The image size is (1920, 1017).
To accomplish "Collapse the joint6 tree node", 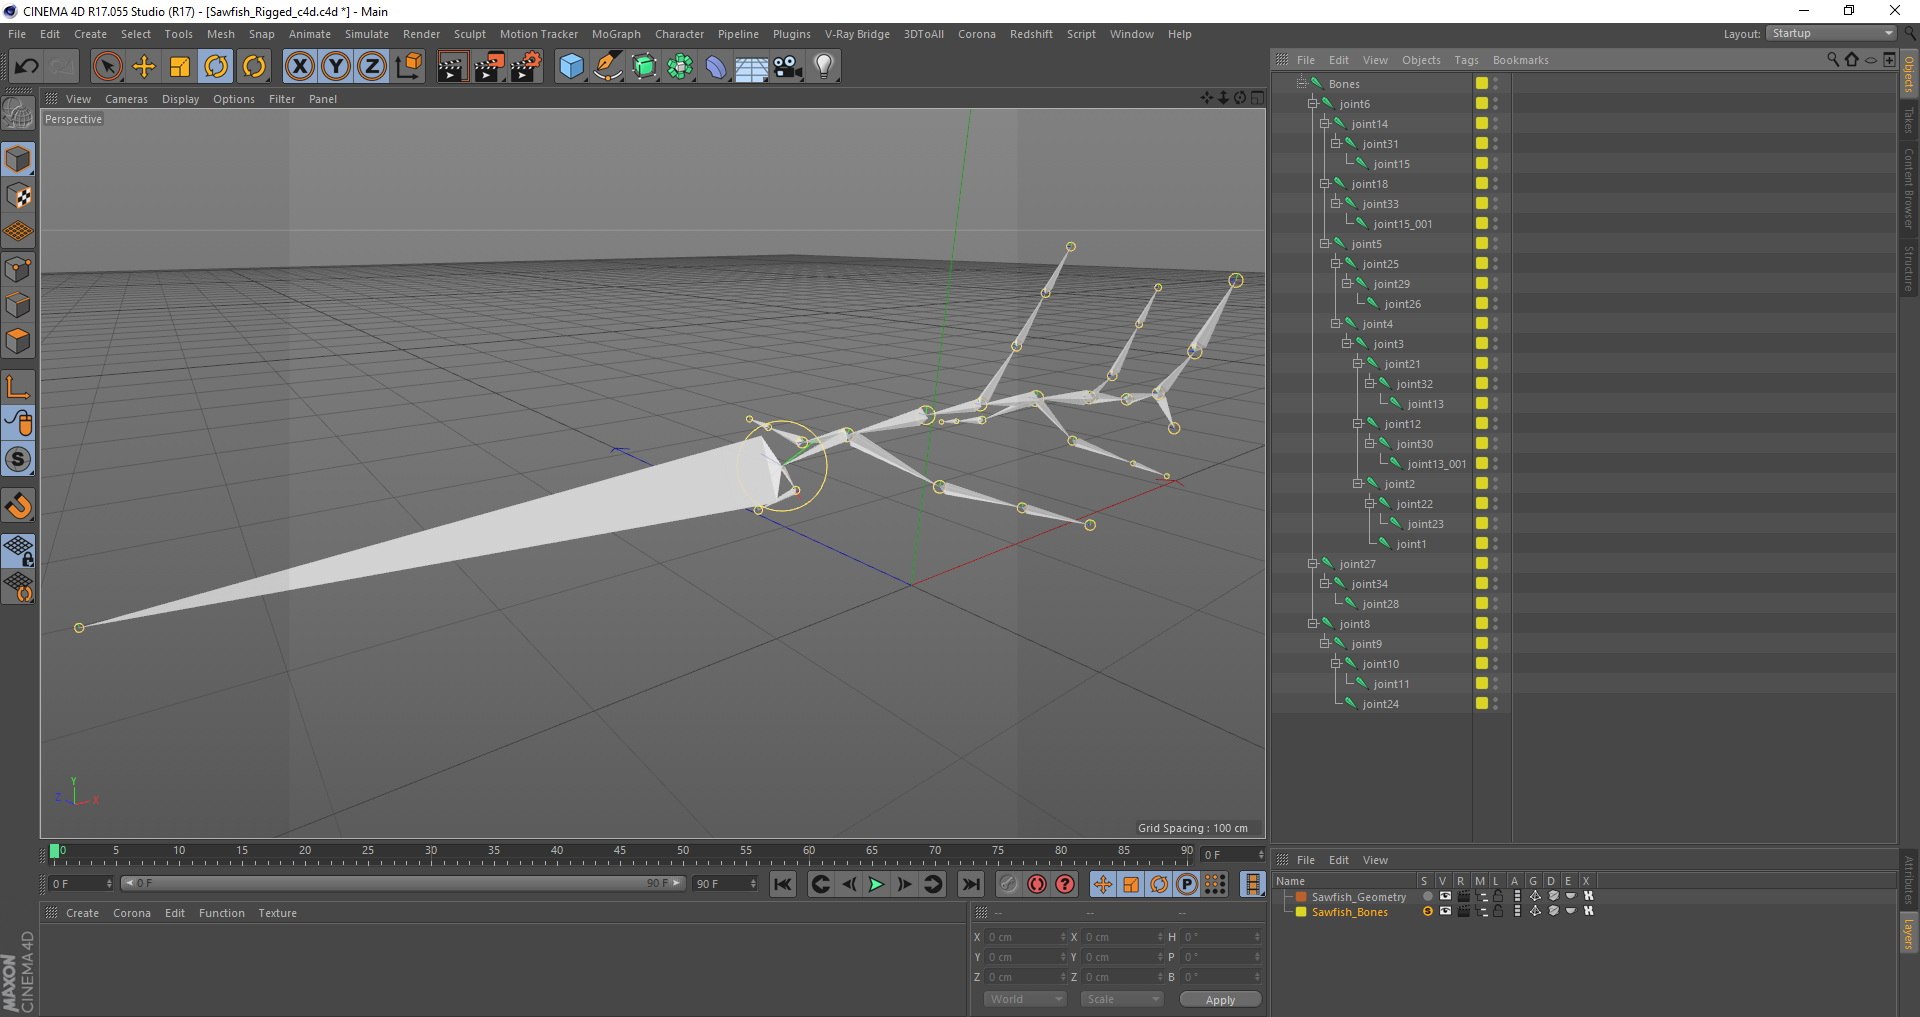I will click(x=1313, y=103).
